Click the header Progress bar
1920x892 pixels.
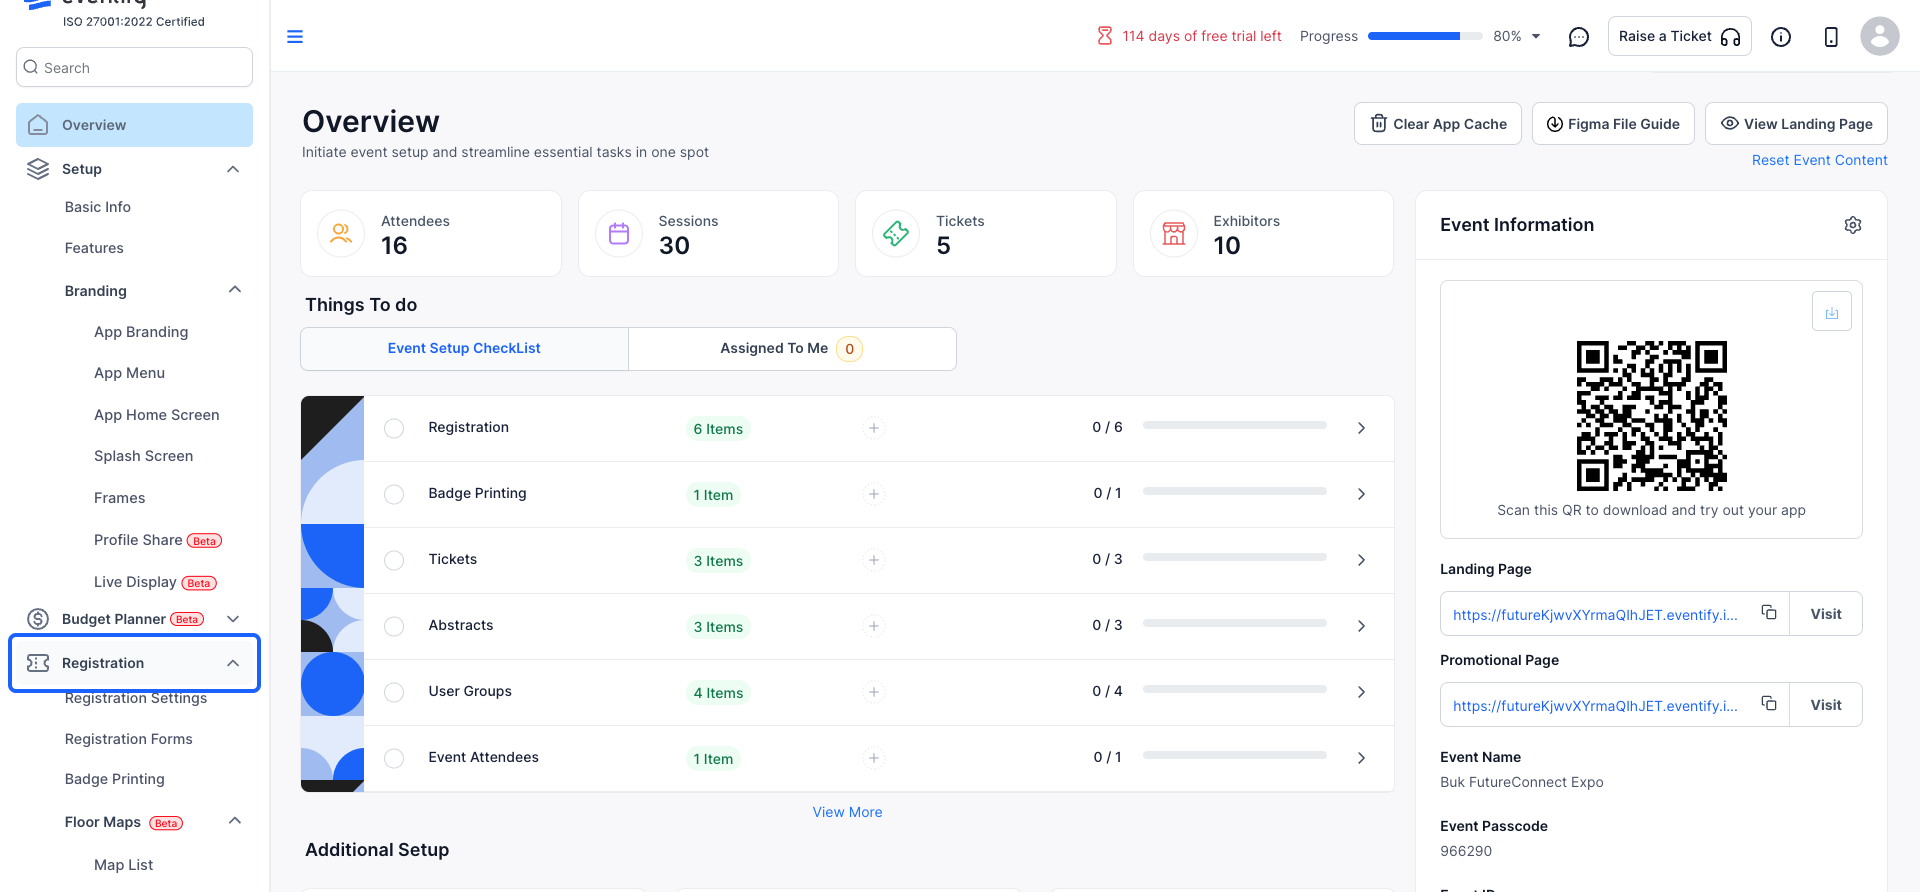(x=1425, y=36)
